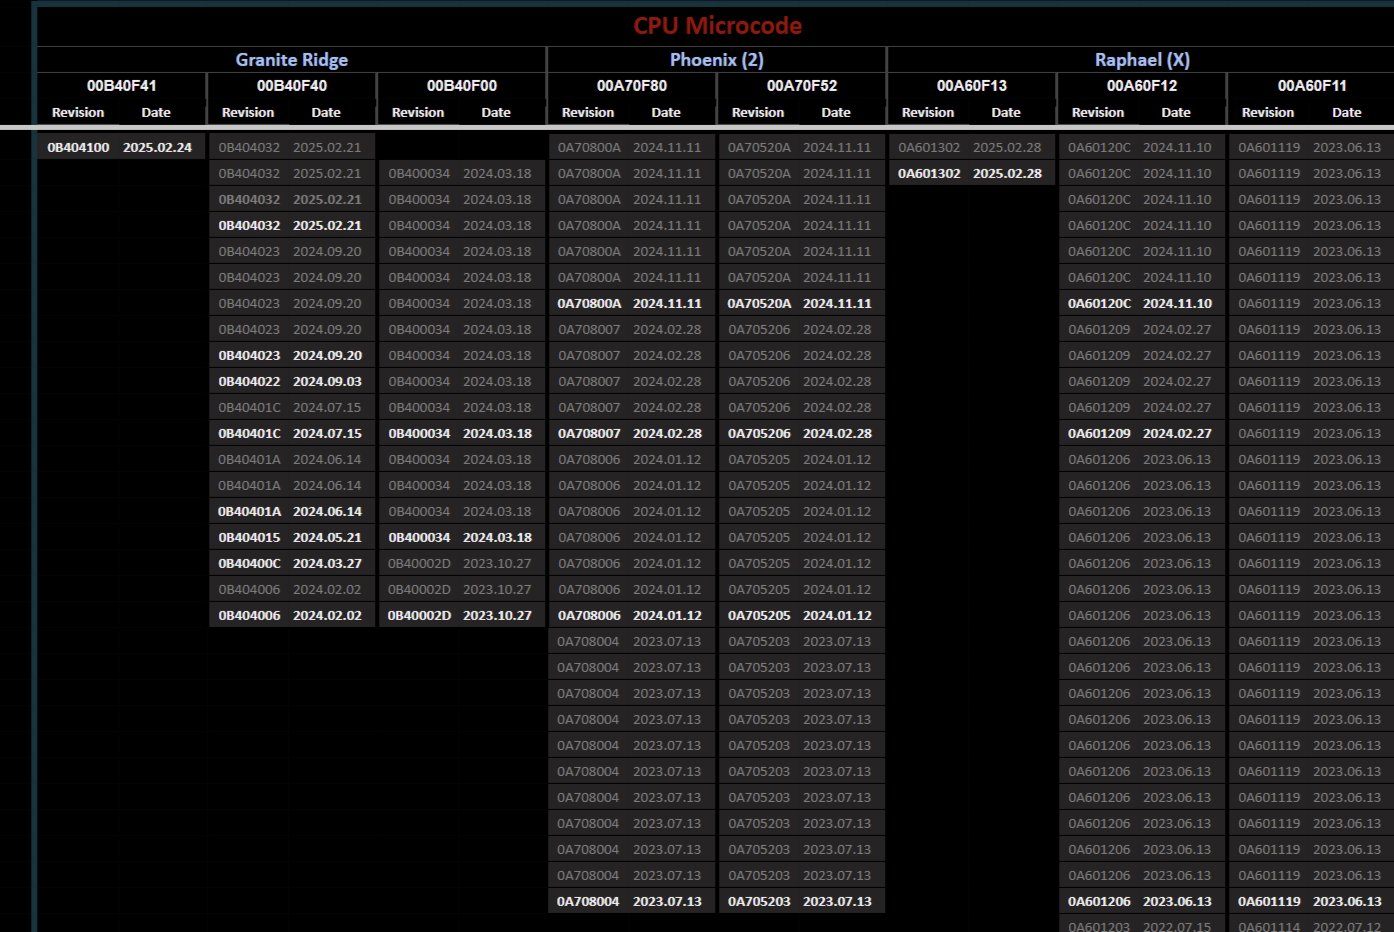
Task: Click the 00B40F40 CPUID header
Action: [x=292, y=86]
